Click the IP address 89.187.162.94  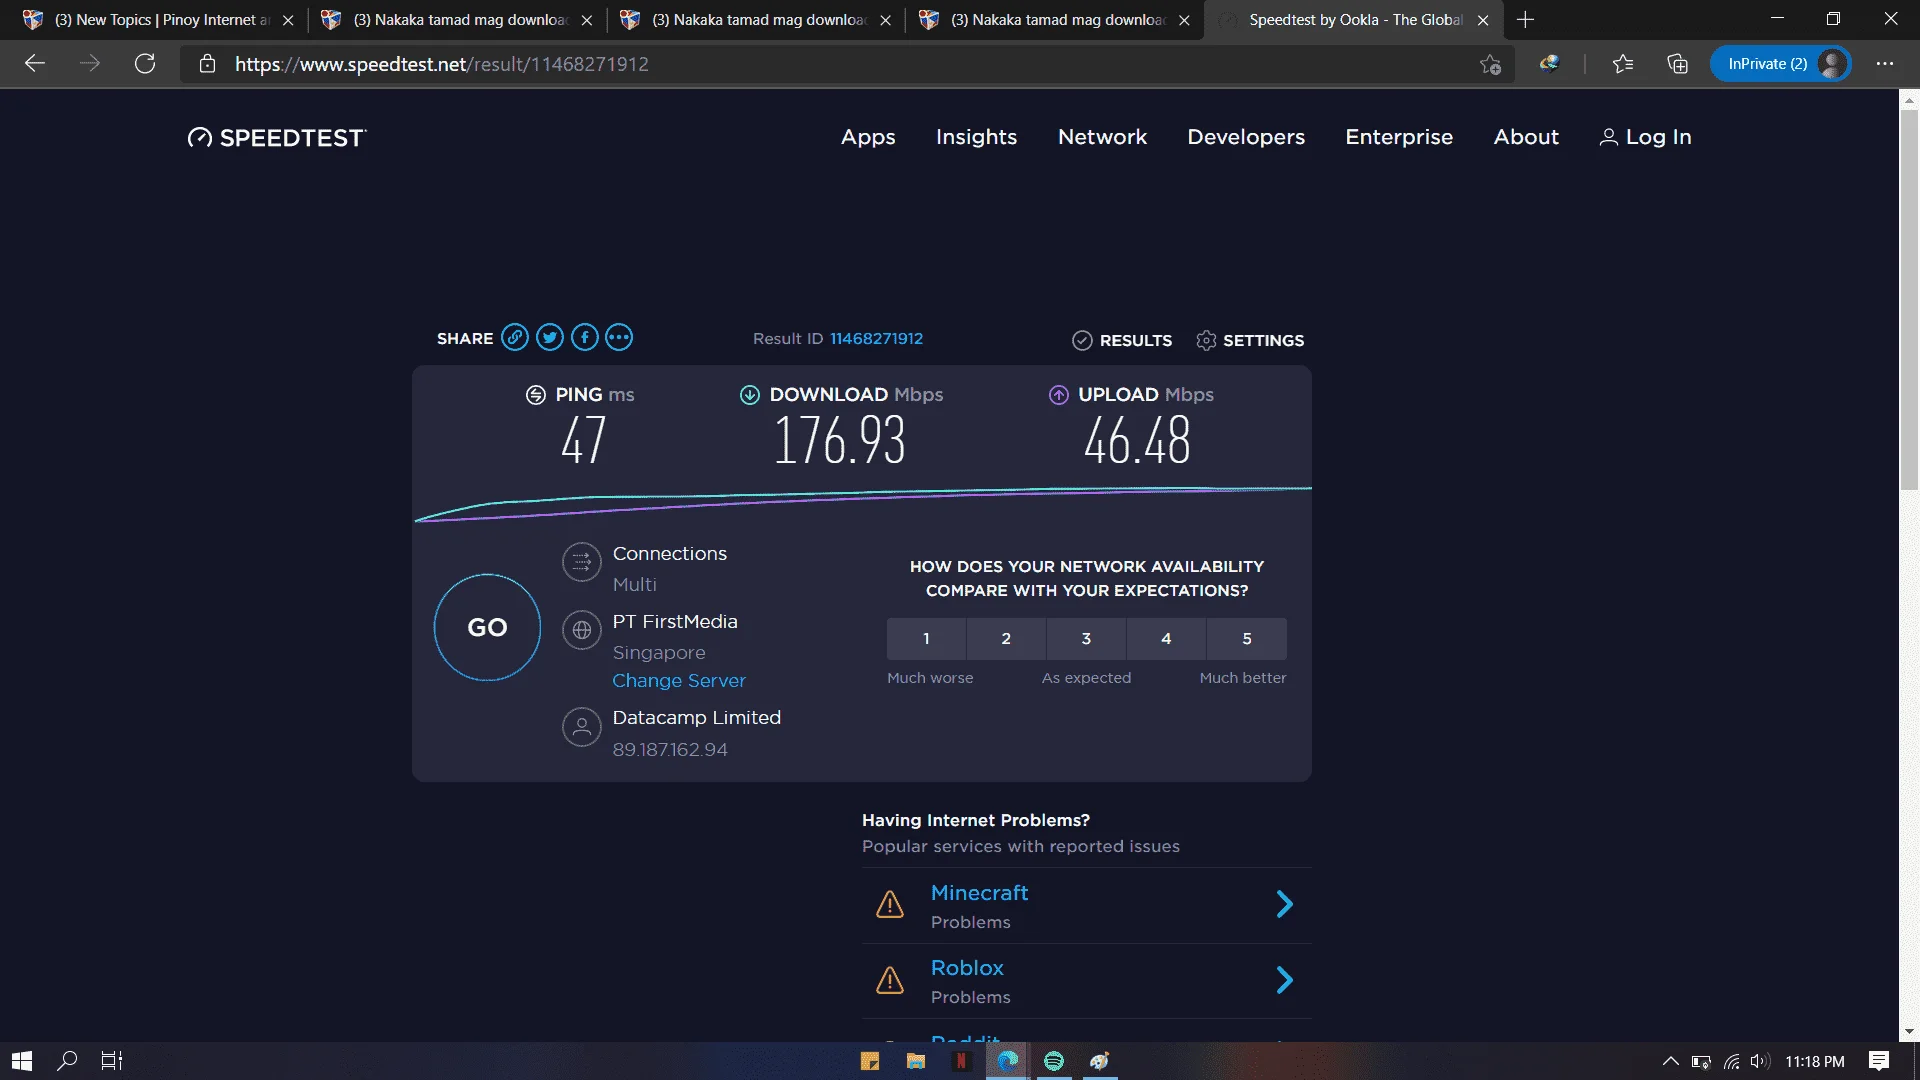point(670,750)
